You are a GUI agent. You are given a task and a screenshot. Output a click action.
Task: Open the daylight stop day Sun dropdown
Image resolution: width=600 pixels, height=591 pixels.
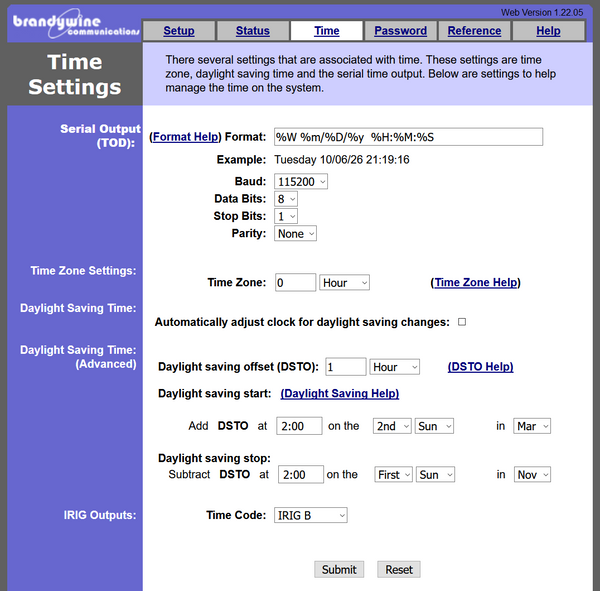(x=435, y=475)
